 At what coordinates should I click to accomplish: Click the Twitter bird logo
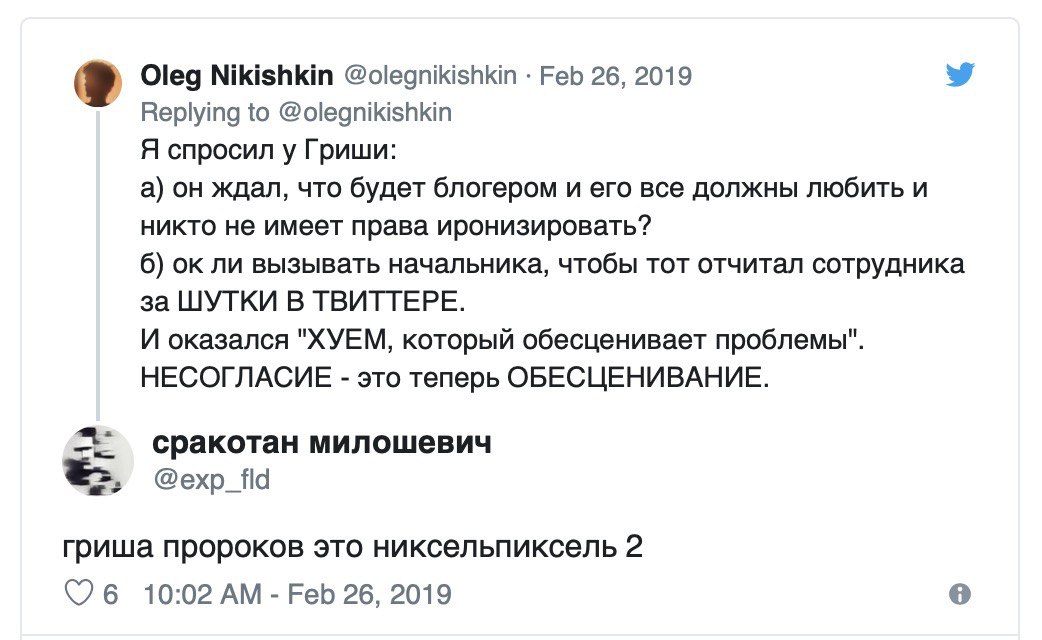coord(960,75)
